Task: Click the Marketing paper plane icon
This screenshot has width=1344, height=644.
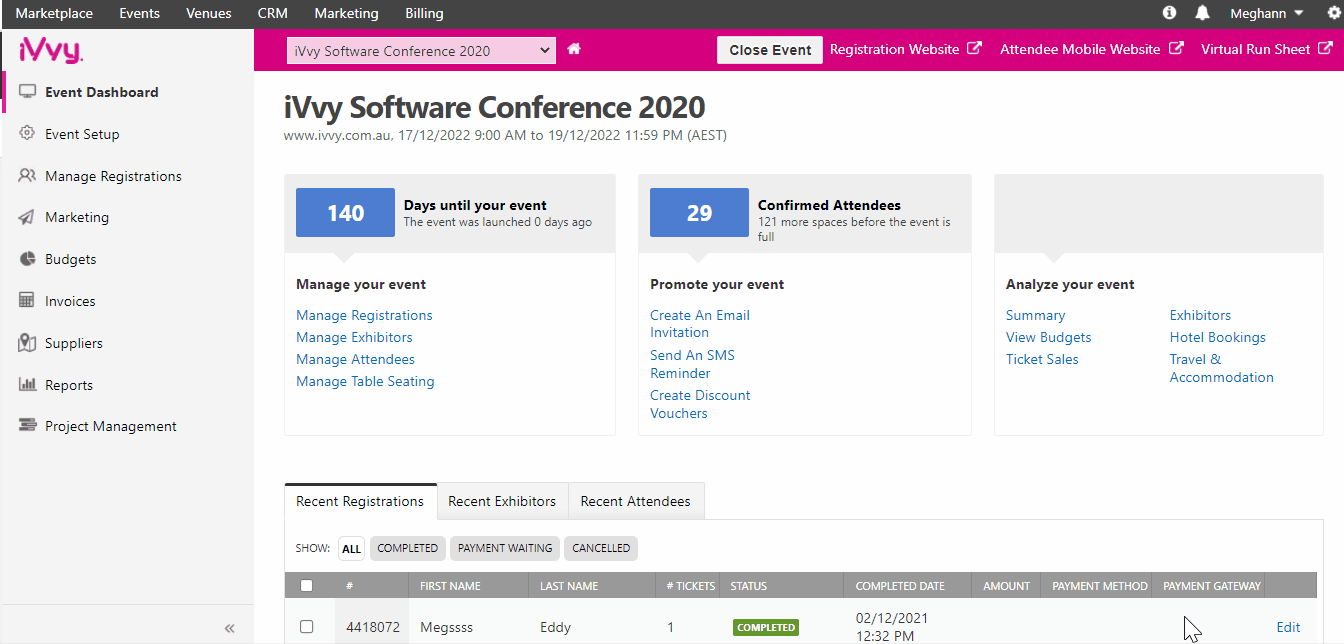Action: 27,217
